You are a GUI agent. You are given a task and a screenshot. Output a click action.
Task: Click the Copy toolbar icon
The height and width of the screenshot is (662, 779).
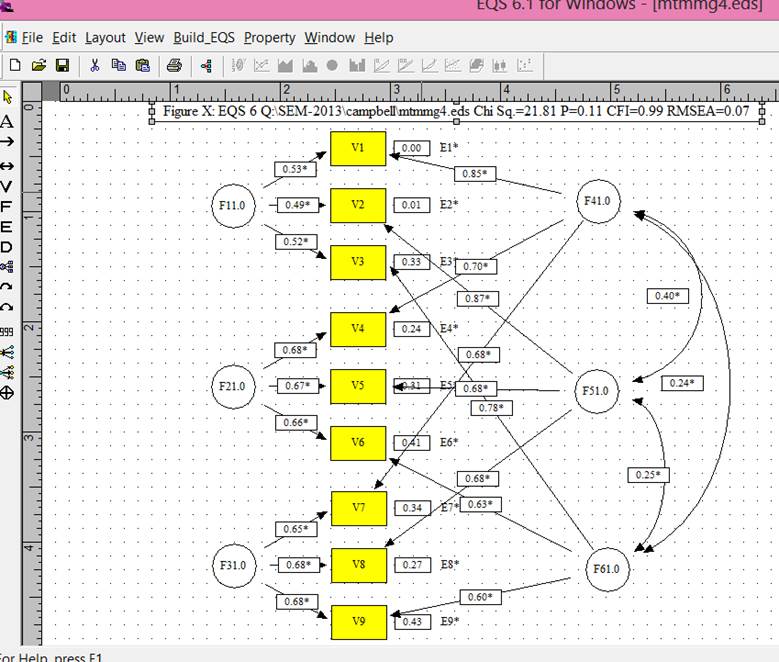pos(118,65)
